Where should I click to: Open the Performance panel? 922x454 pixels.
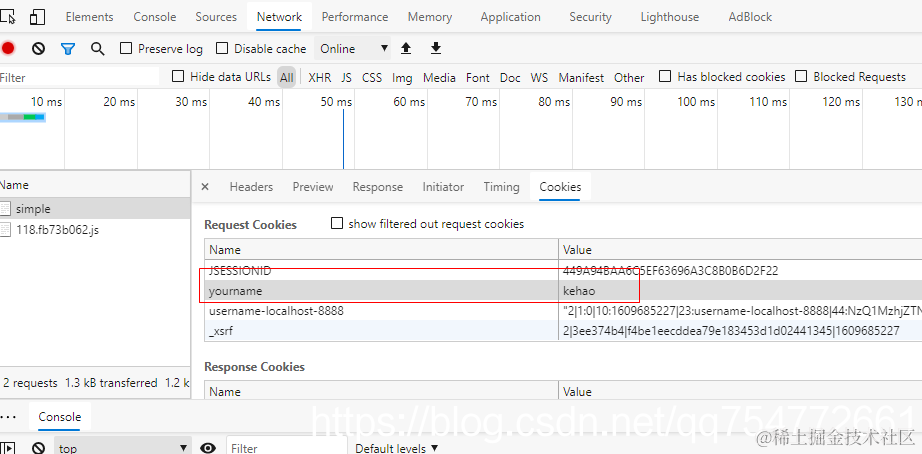355,17
